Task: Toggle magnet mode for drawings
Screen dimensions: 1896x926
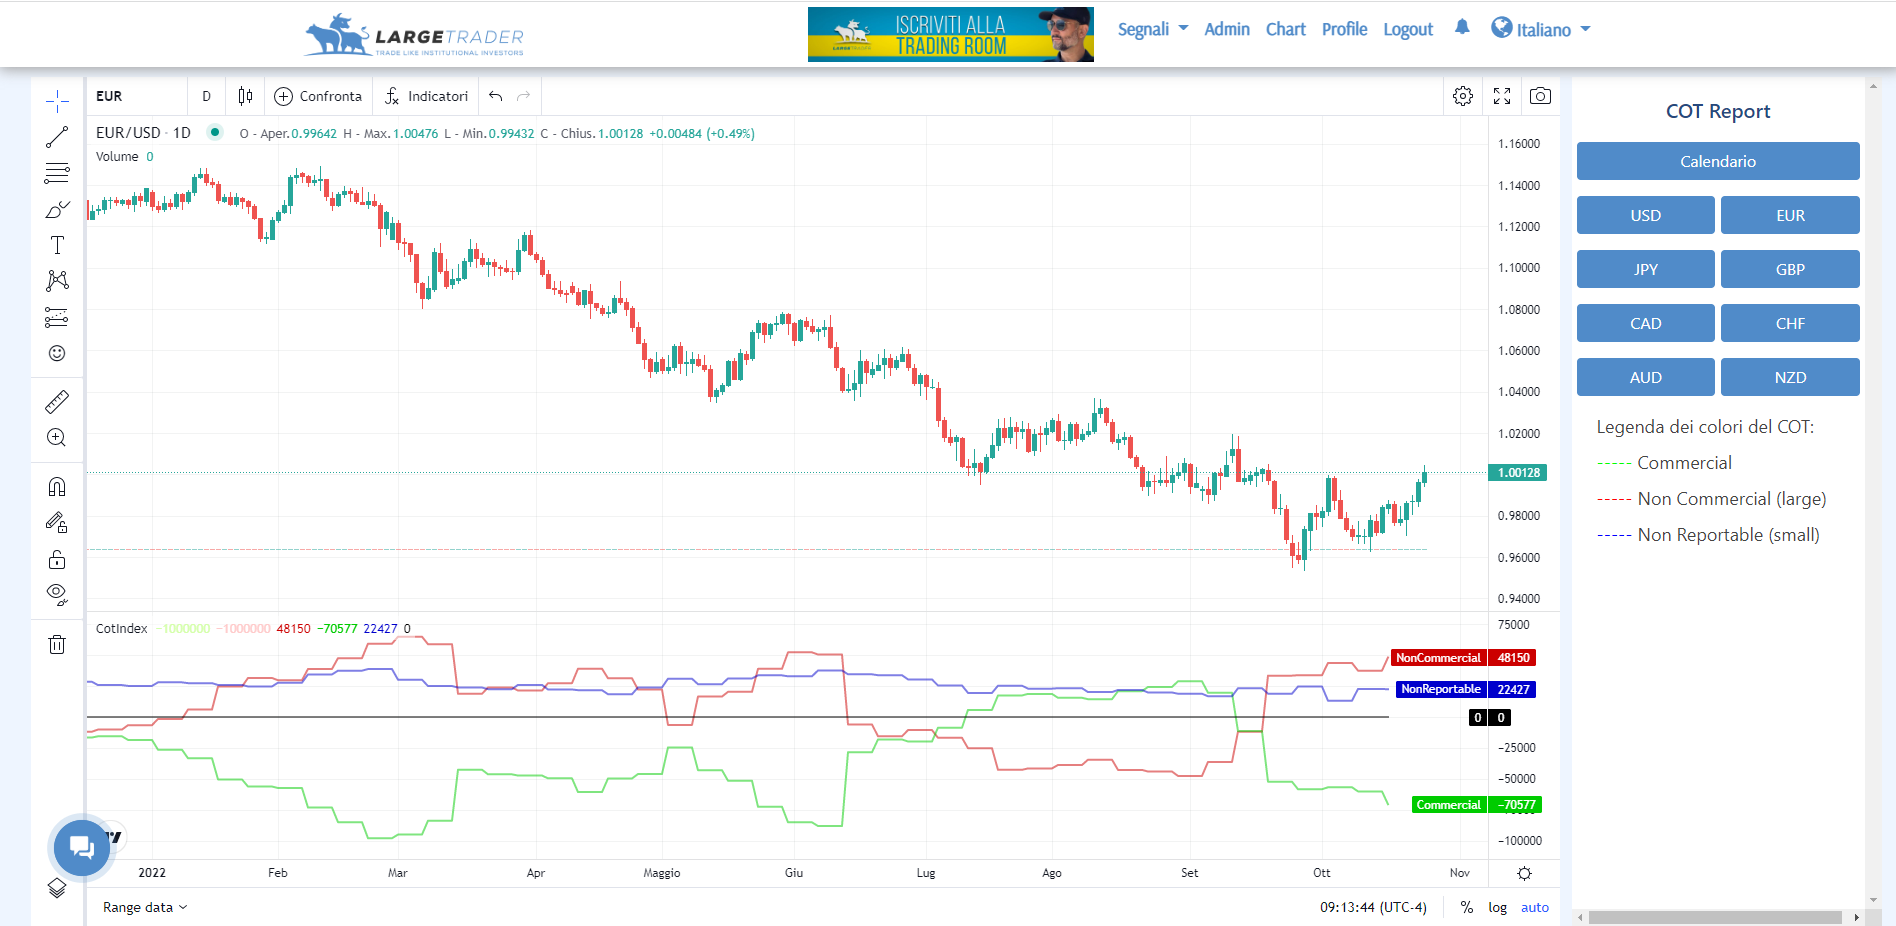Action: [57, 487]
